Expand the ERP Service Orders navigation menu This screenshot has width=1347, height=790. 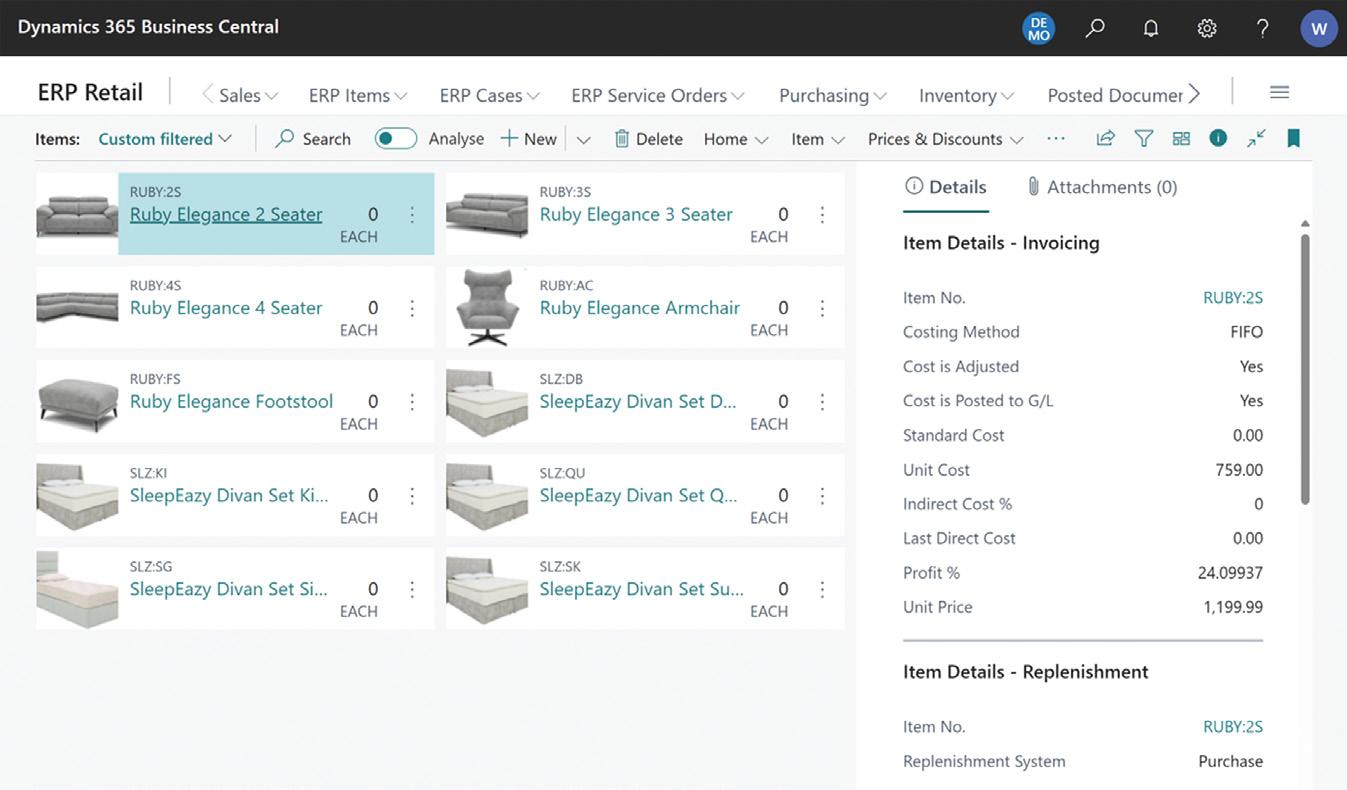658,95
